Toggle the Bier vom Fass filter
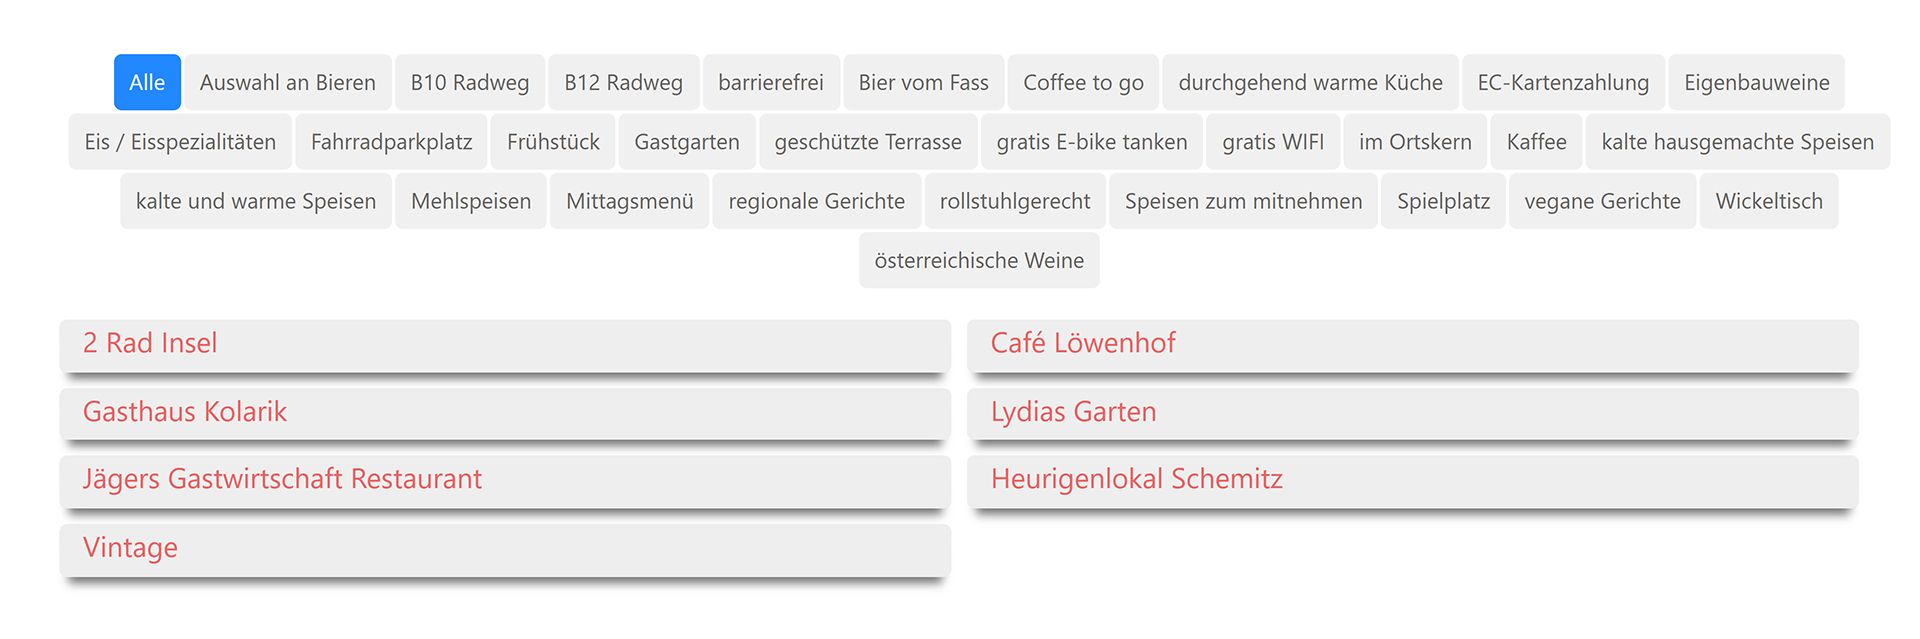 click(x=923, y=83)
